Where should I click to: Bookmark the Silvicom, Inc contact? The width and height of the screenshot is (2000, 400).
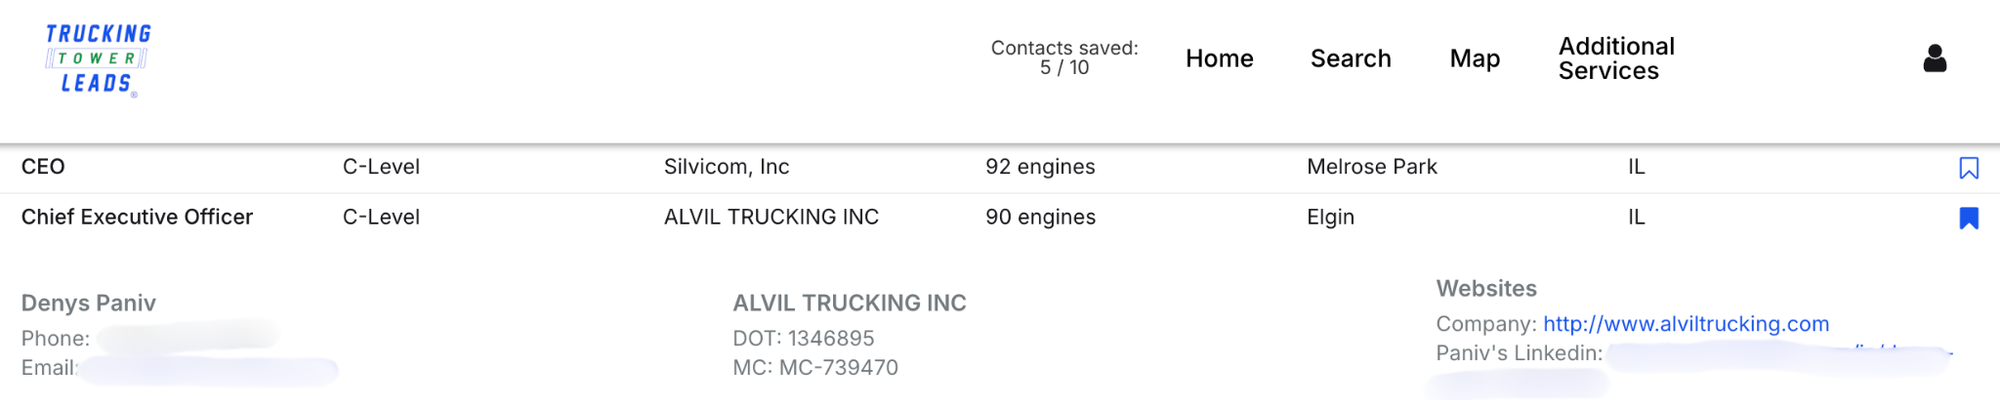pyautogui.click(x=1968, y=168)
